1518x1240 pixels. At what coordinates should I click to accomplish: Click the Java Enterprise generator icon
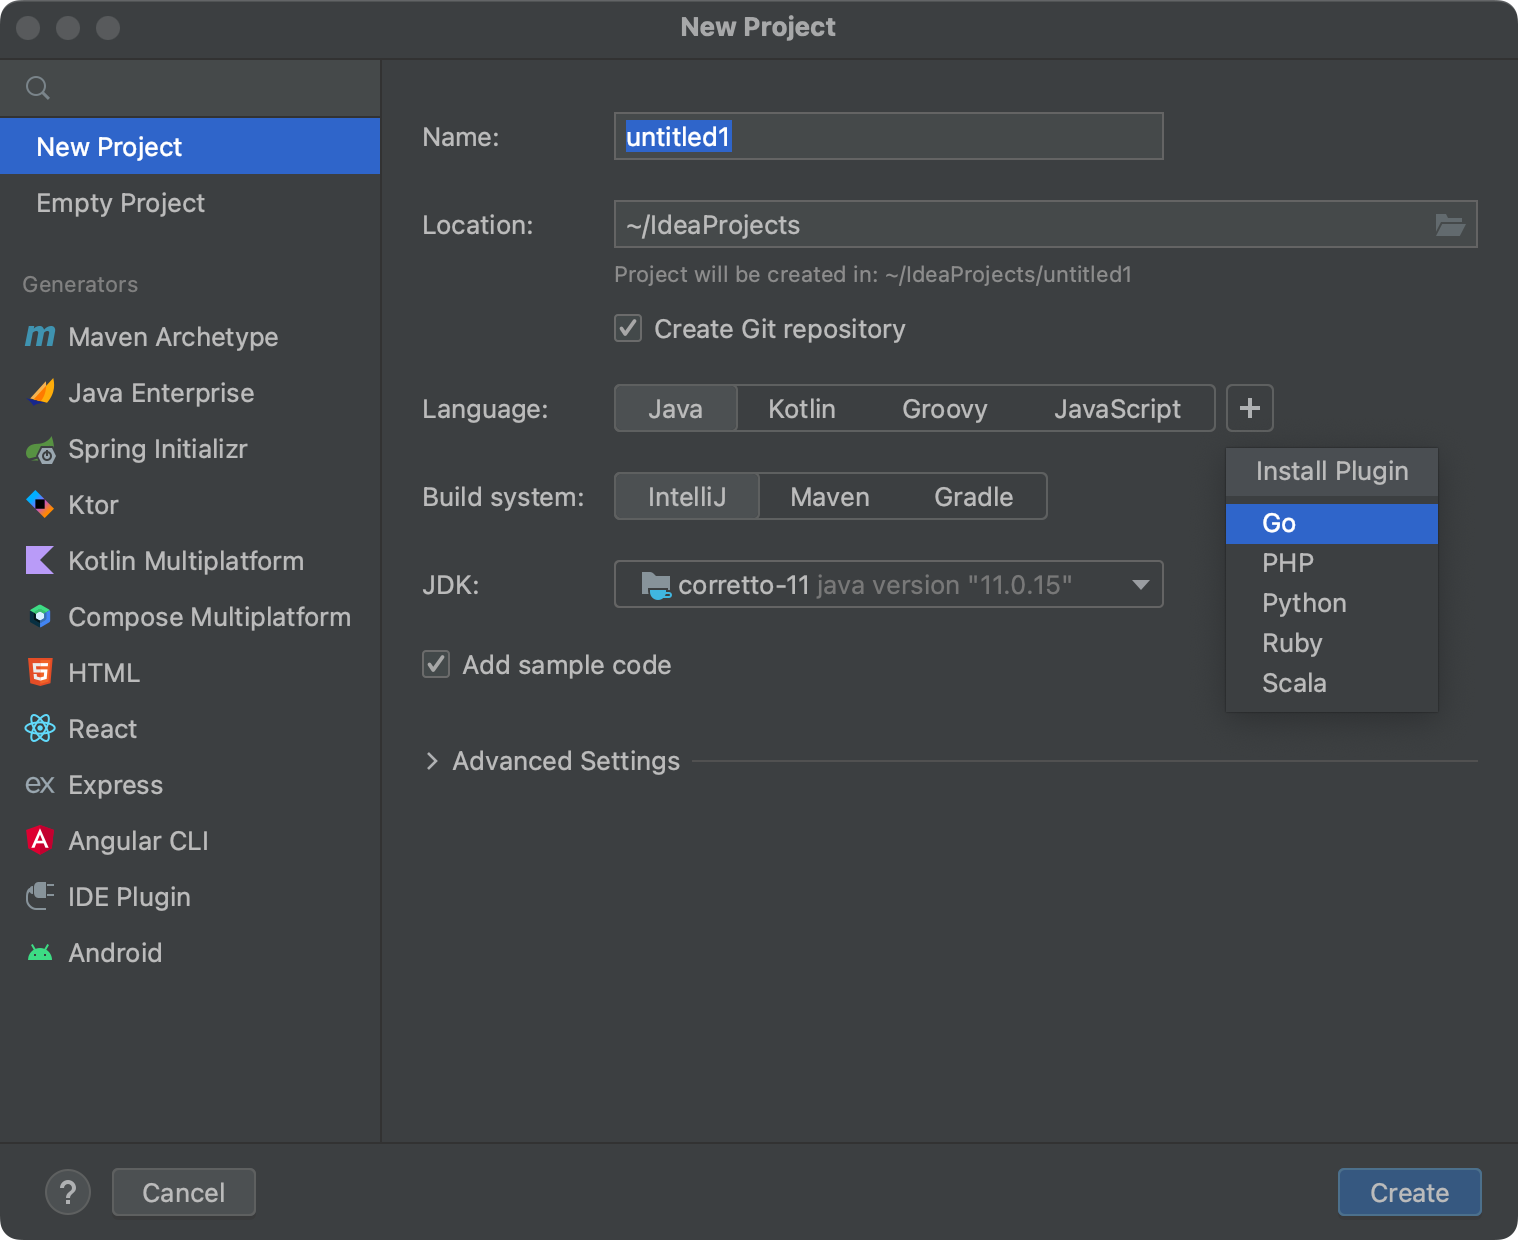39,393
